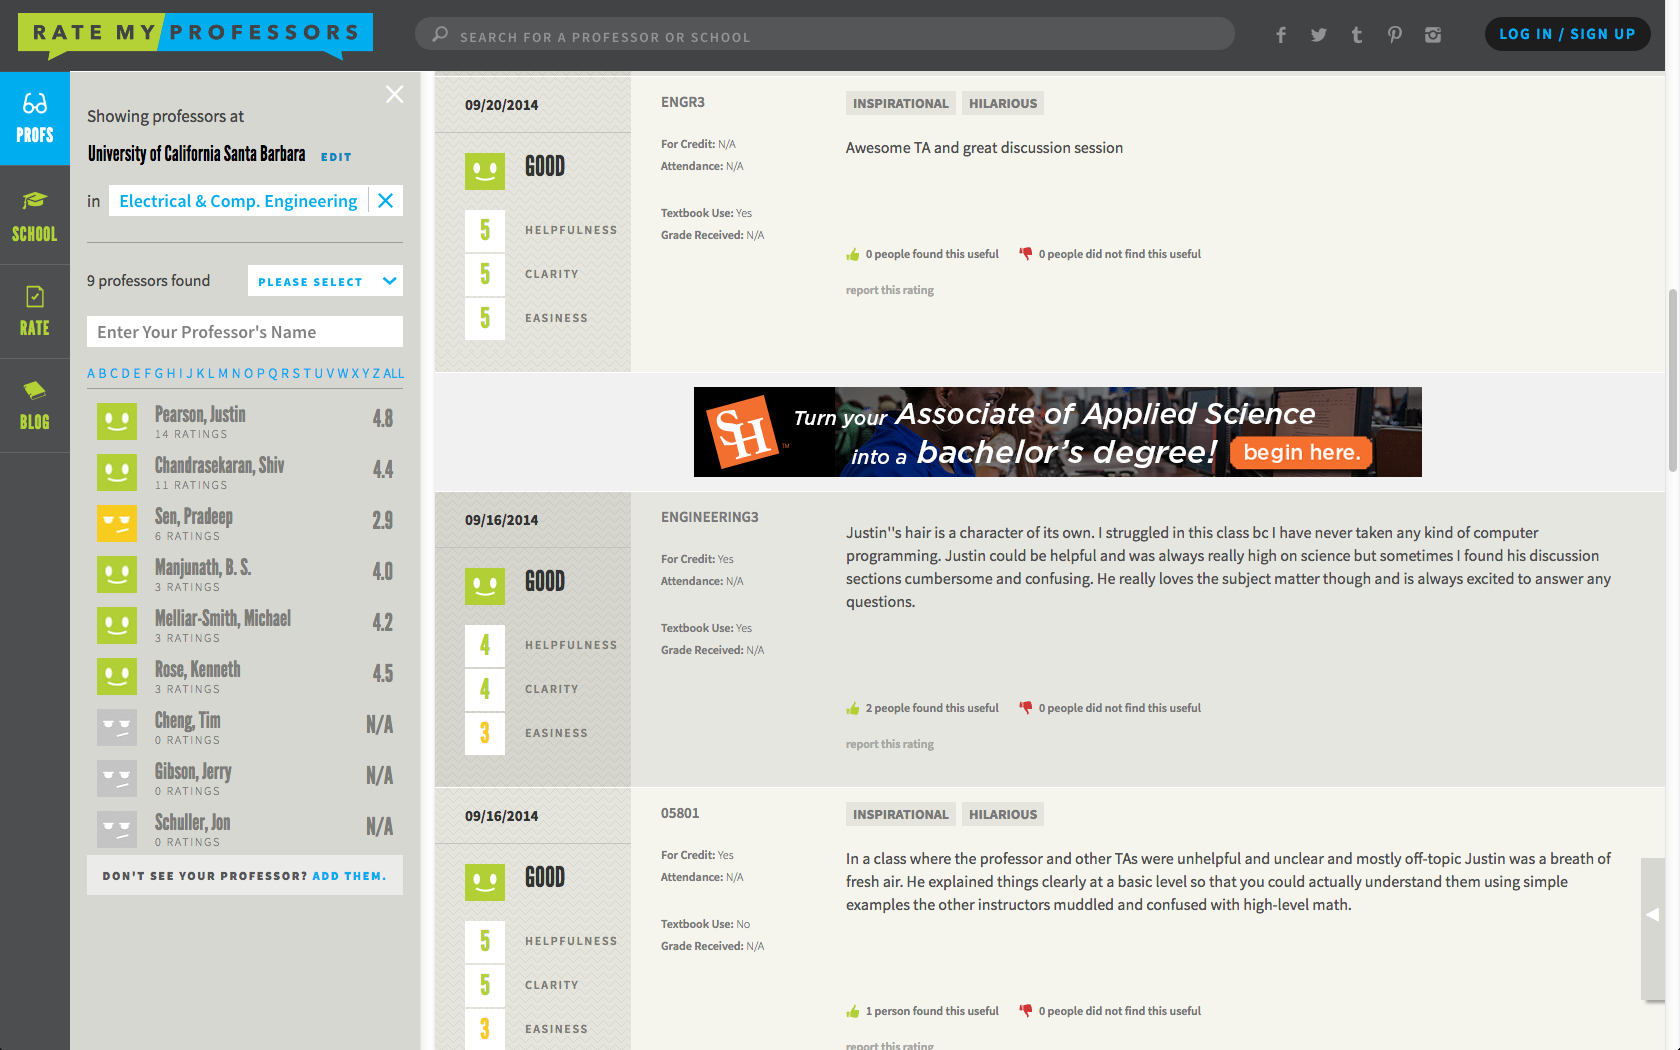Click gray face icon beside Gibson, Jerry

click(x=117, y=778)
